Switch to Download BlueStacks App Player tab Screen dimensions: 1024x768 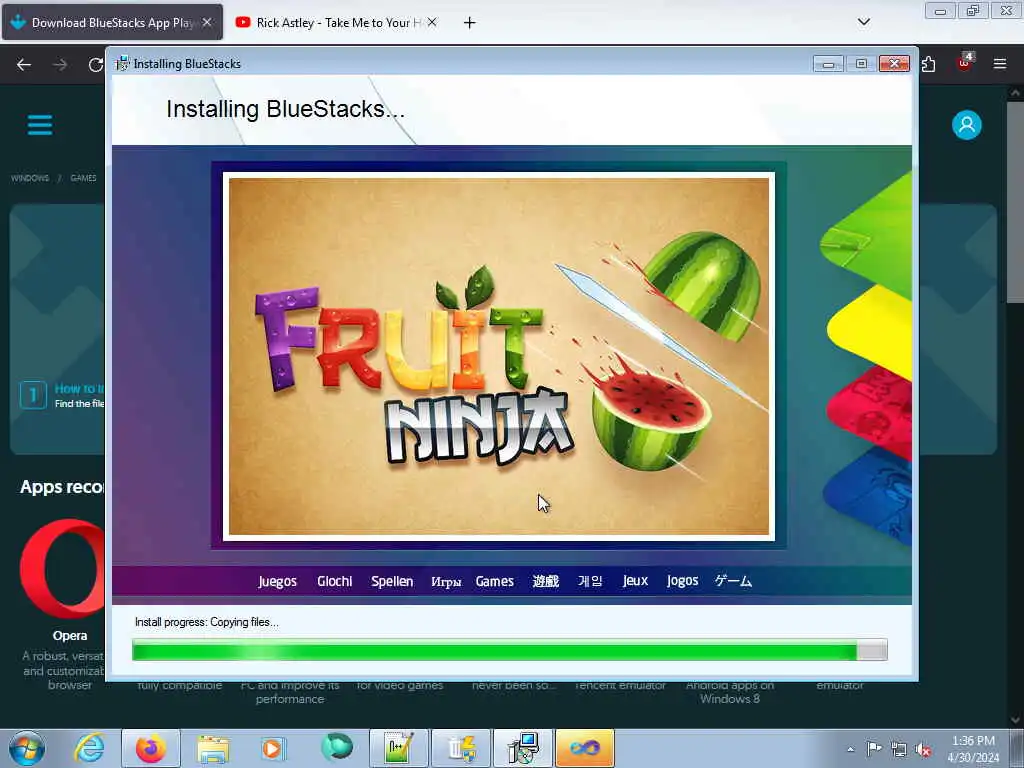click(112, 23)
